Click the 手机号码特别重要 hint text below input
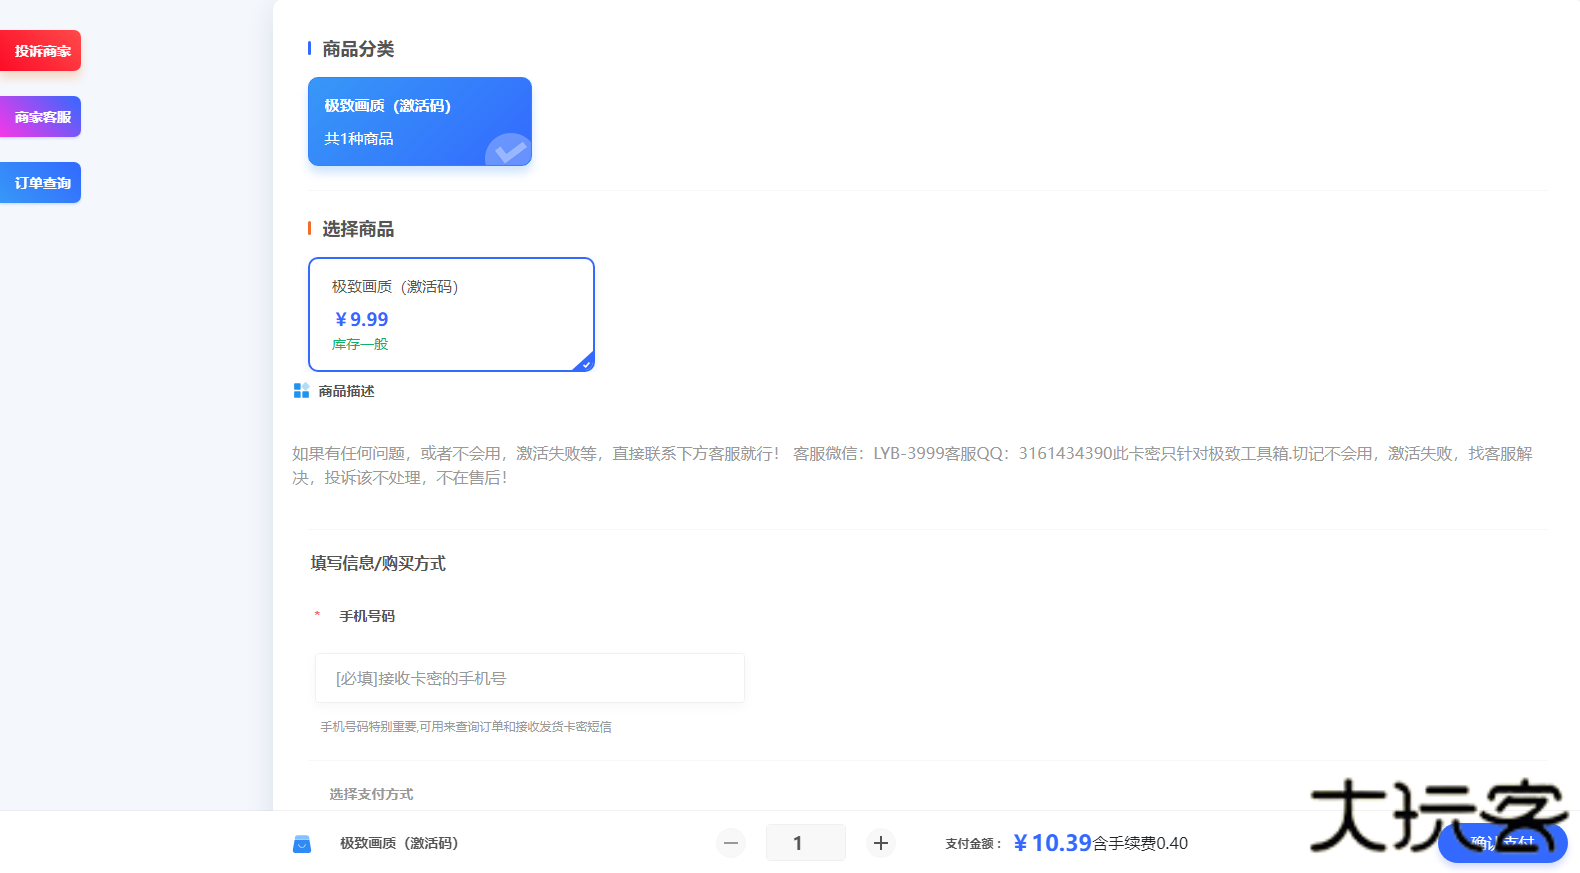This screenshot has width=1580, height=873. 466,727
